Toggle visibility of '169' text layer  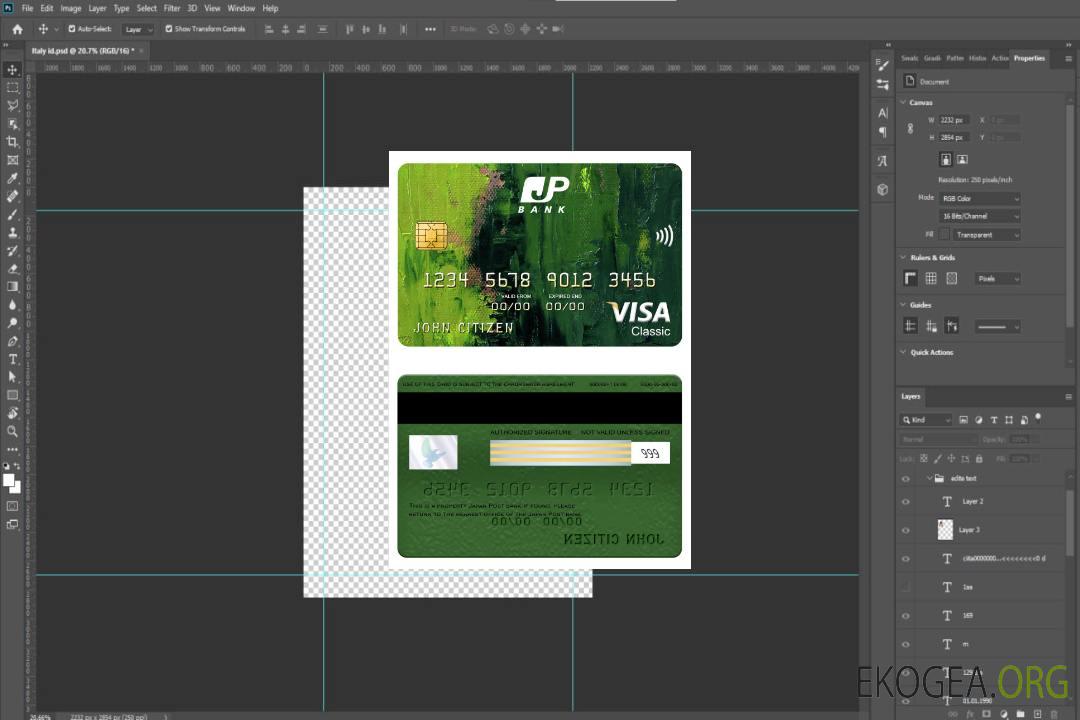click(x=906, y=616)
